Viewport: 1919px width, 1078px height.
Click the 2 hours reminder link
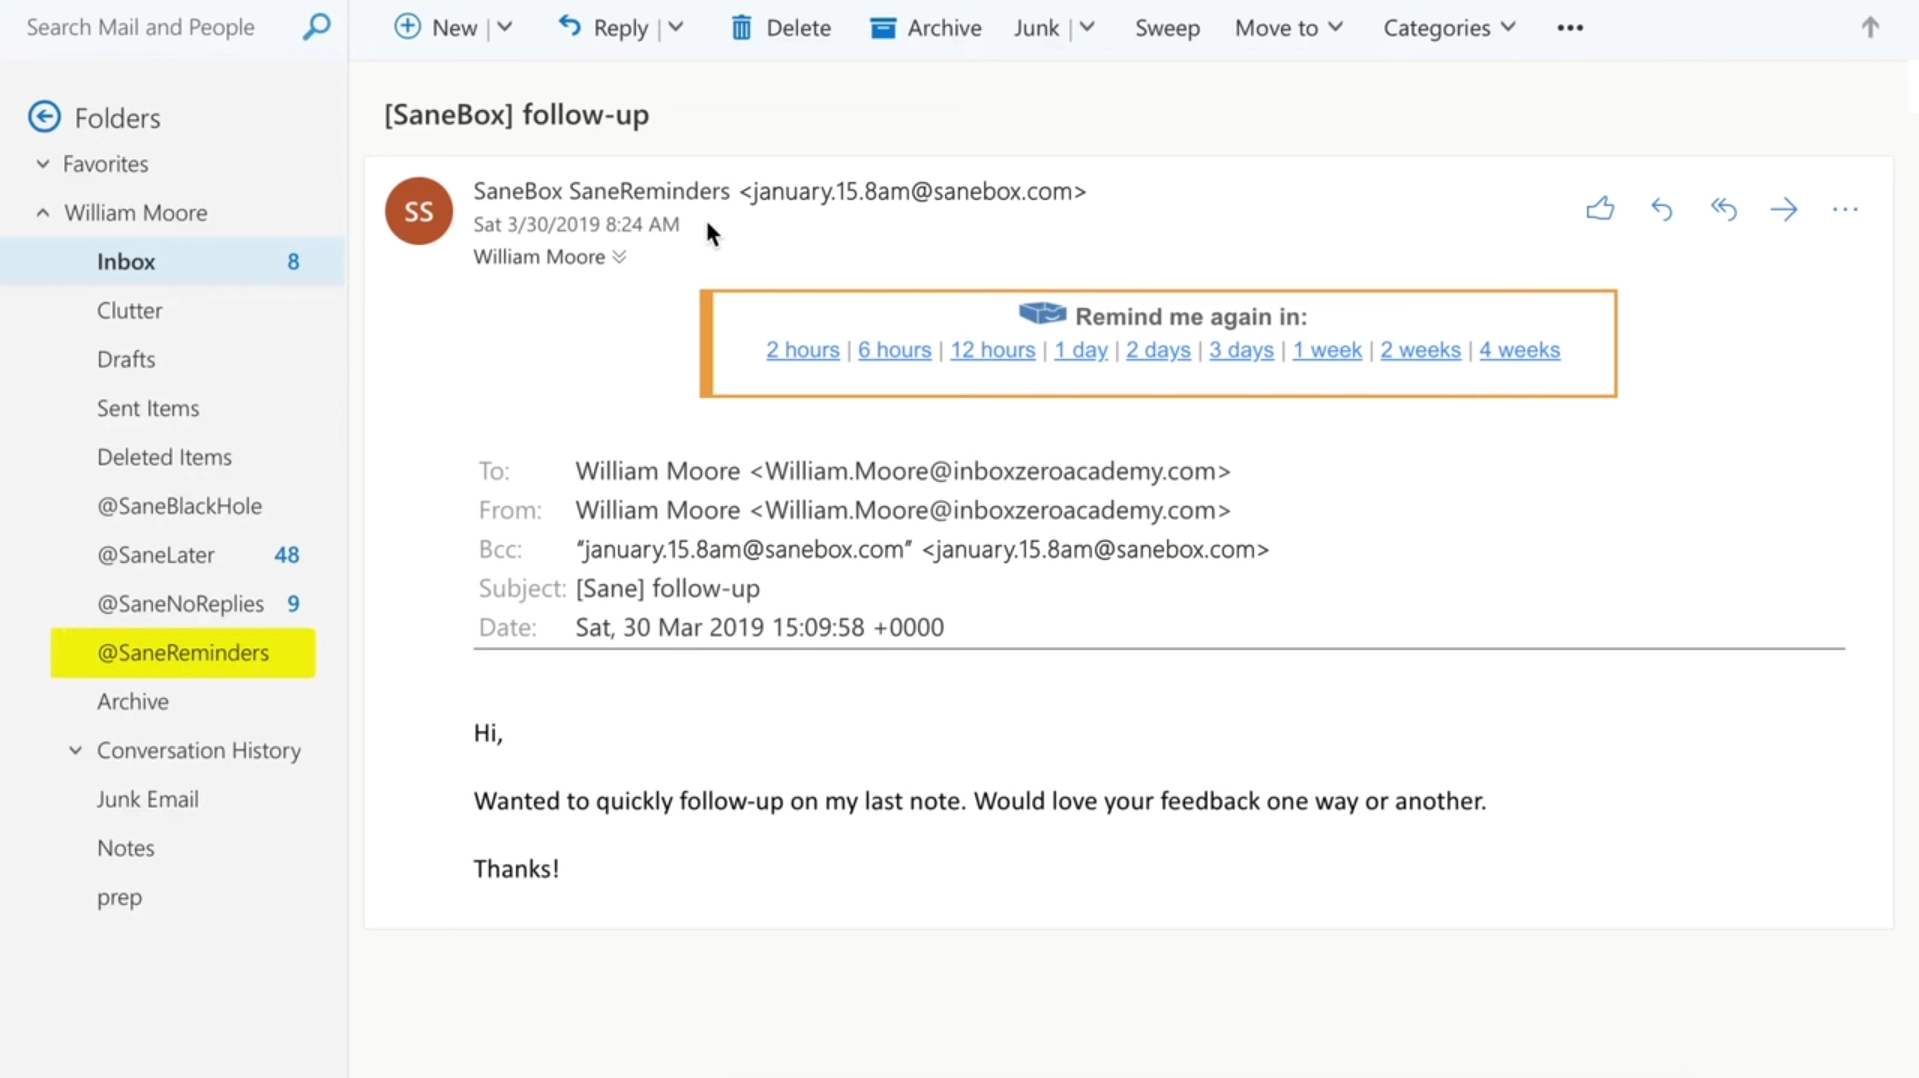[802, 350]
